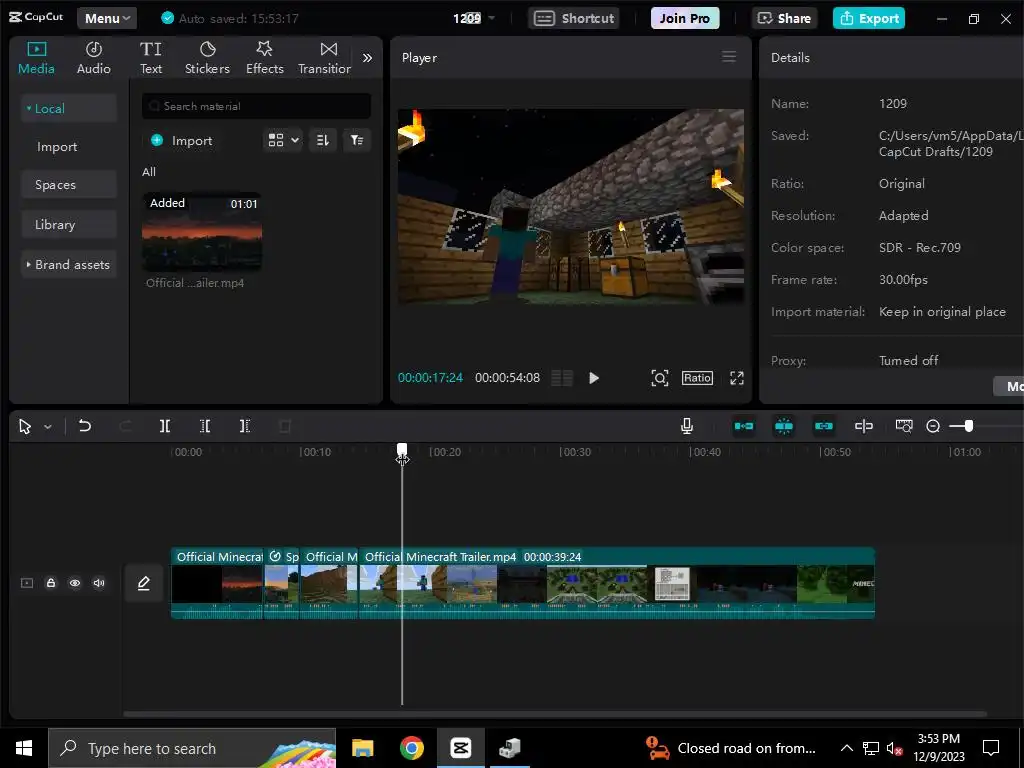Export the project

(869, 18)
